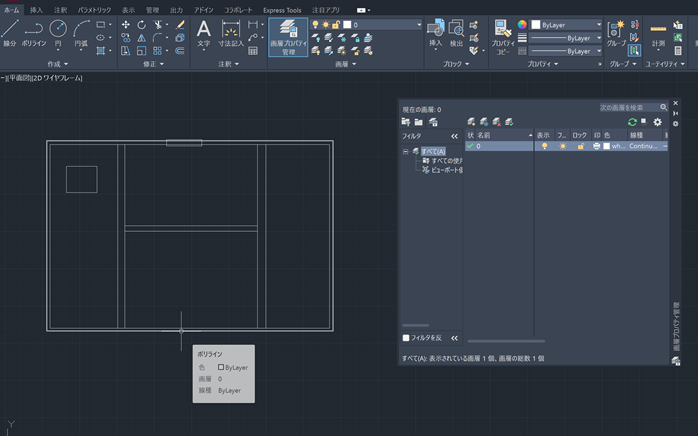The width and height of the screenshot is (698, 436).
Task: Select the 線分 (Line) tool
Action: coord(10,32)
